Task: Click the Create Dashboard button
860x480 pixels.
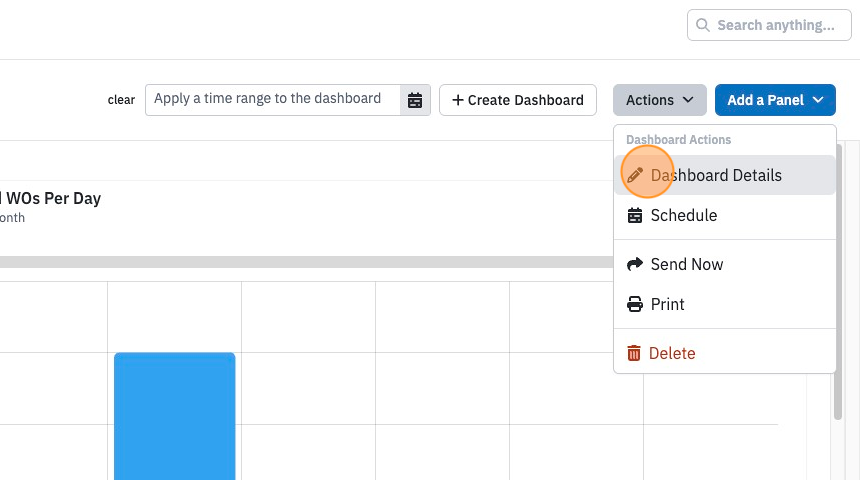Action: click(x=518, y=100)
